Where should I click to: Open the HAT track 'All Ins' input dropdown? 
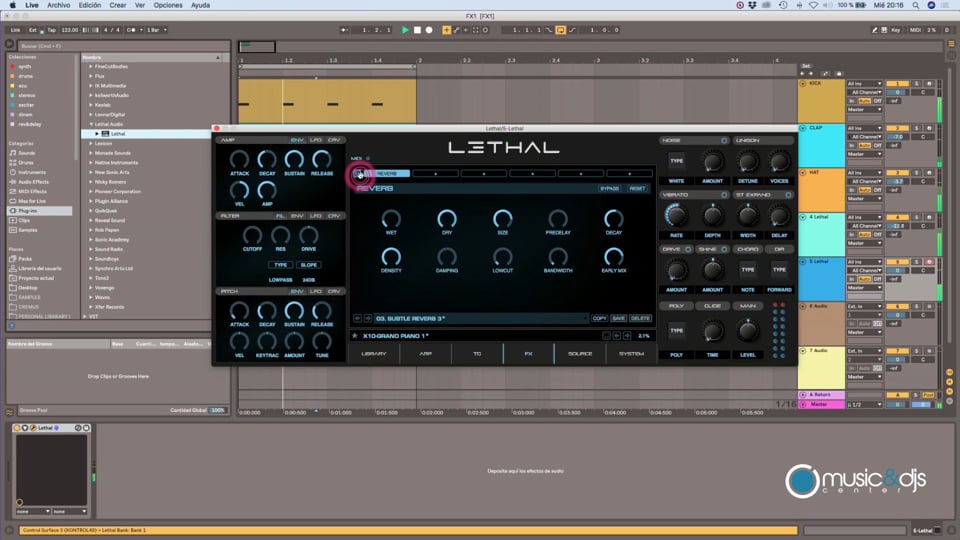click(864, 173)
